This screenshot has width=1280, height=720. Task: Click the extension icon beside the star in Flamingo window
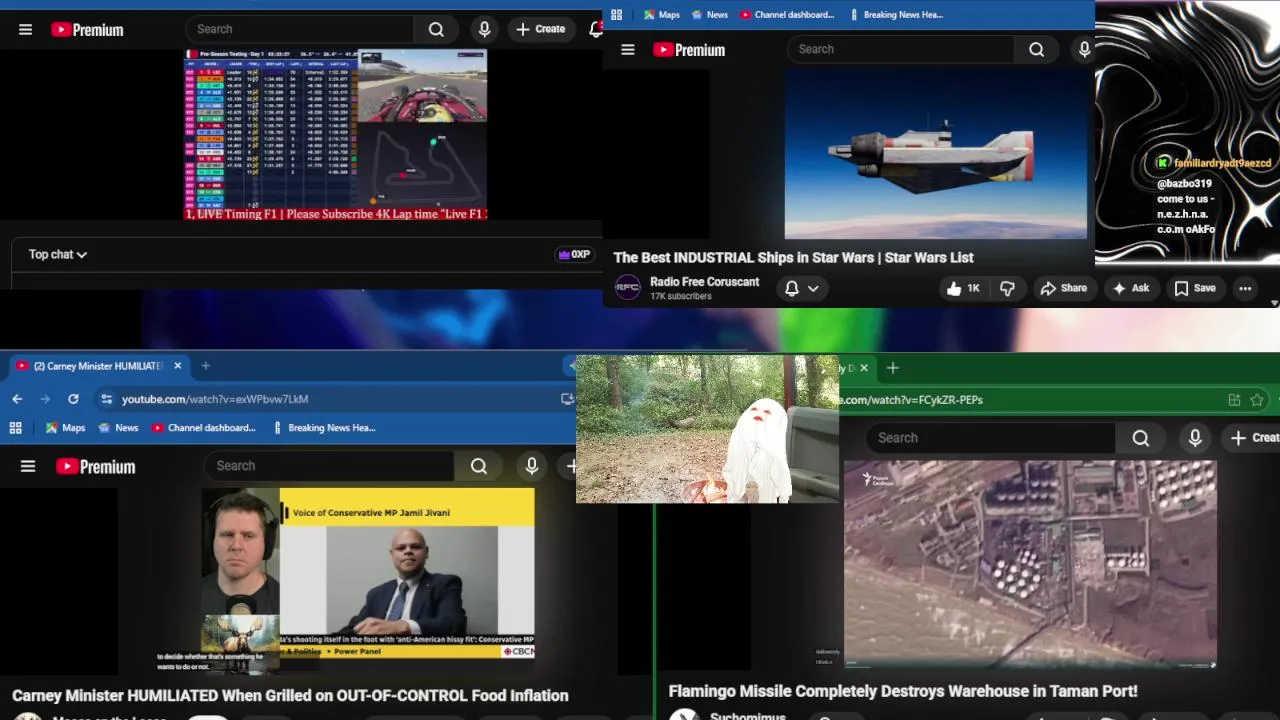coord(1234,400)
